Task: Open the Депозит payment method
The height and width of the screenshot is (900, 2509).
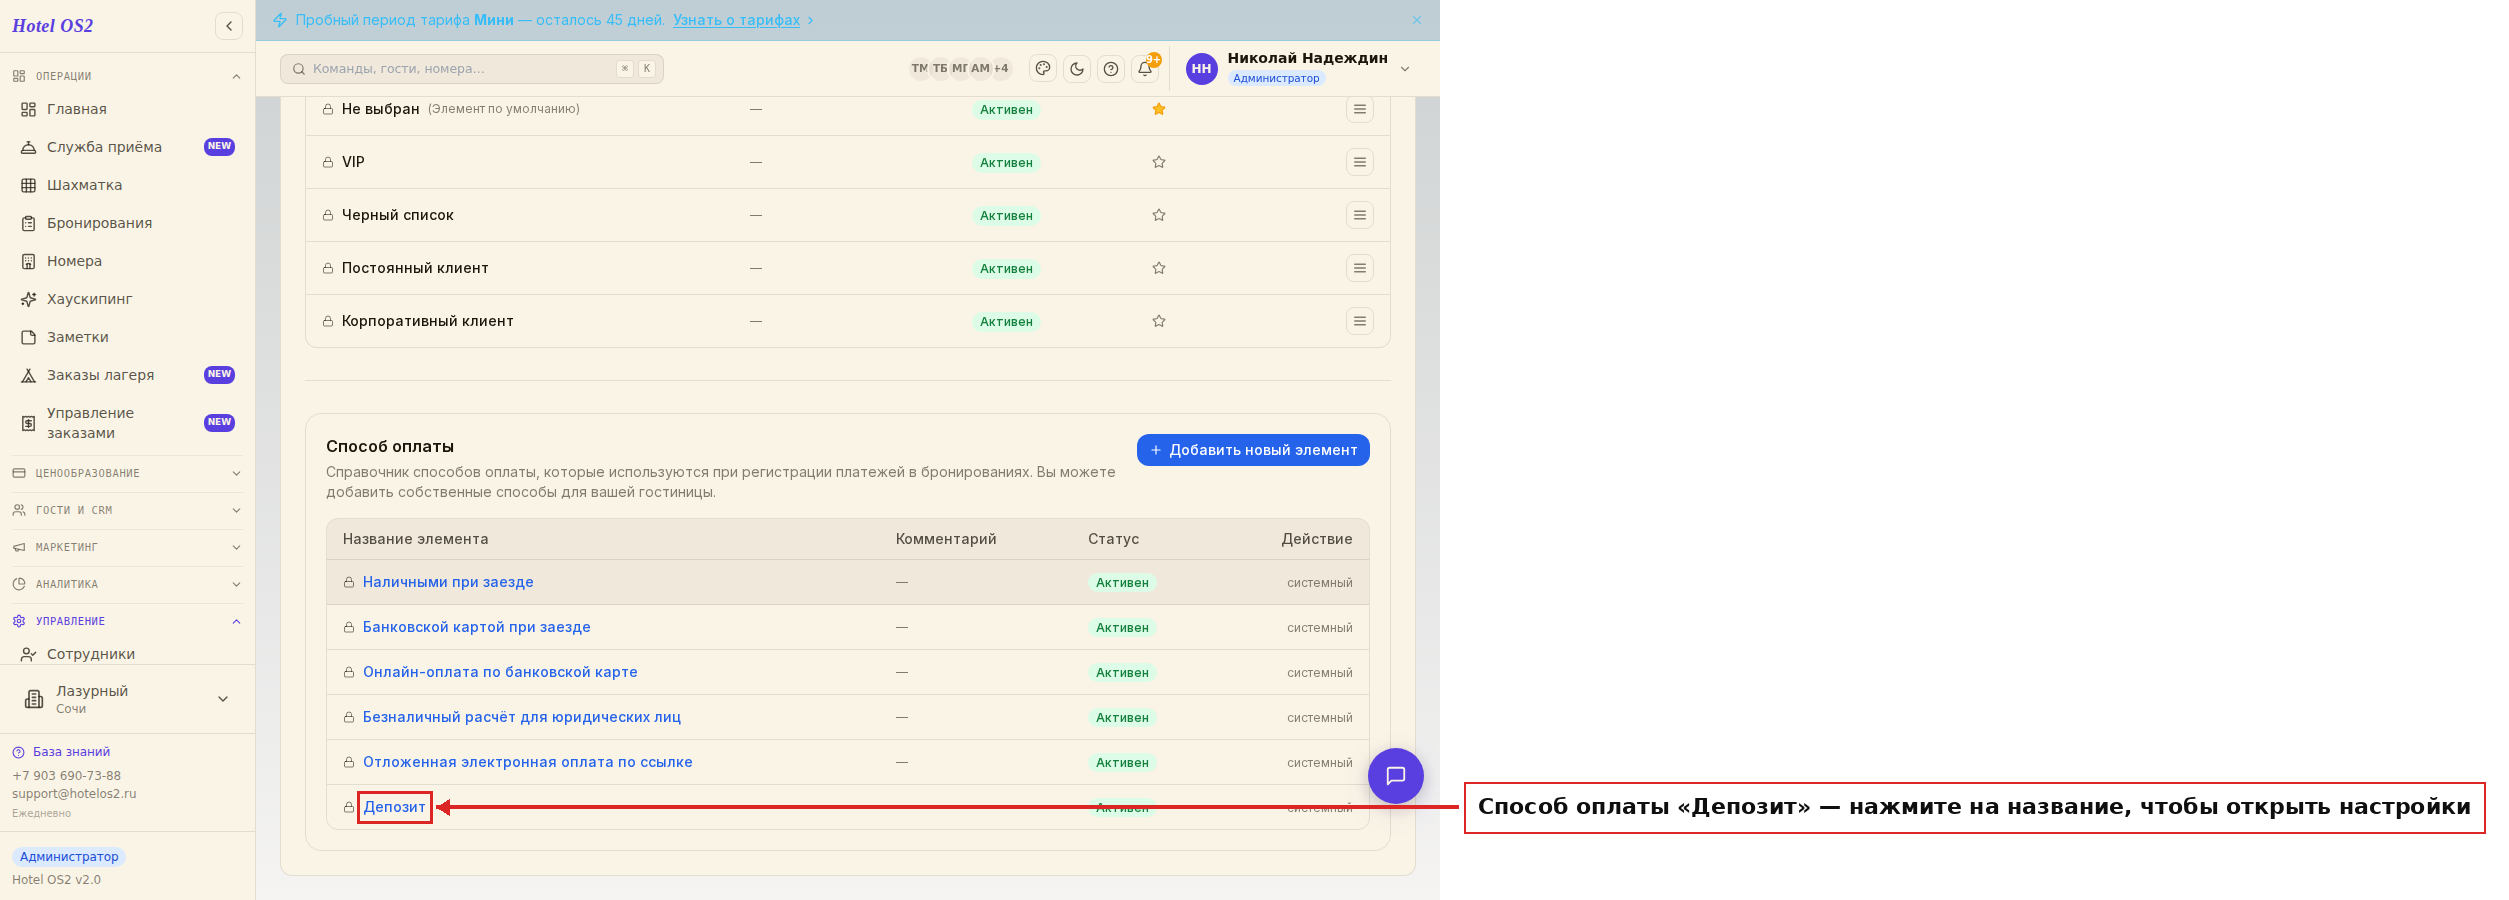Action: [x=394, y=807]
